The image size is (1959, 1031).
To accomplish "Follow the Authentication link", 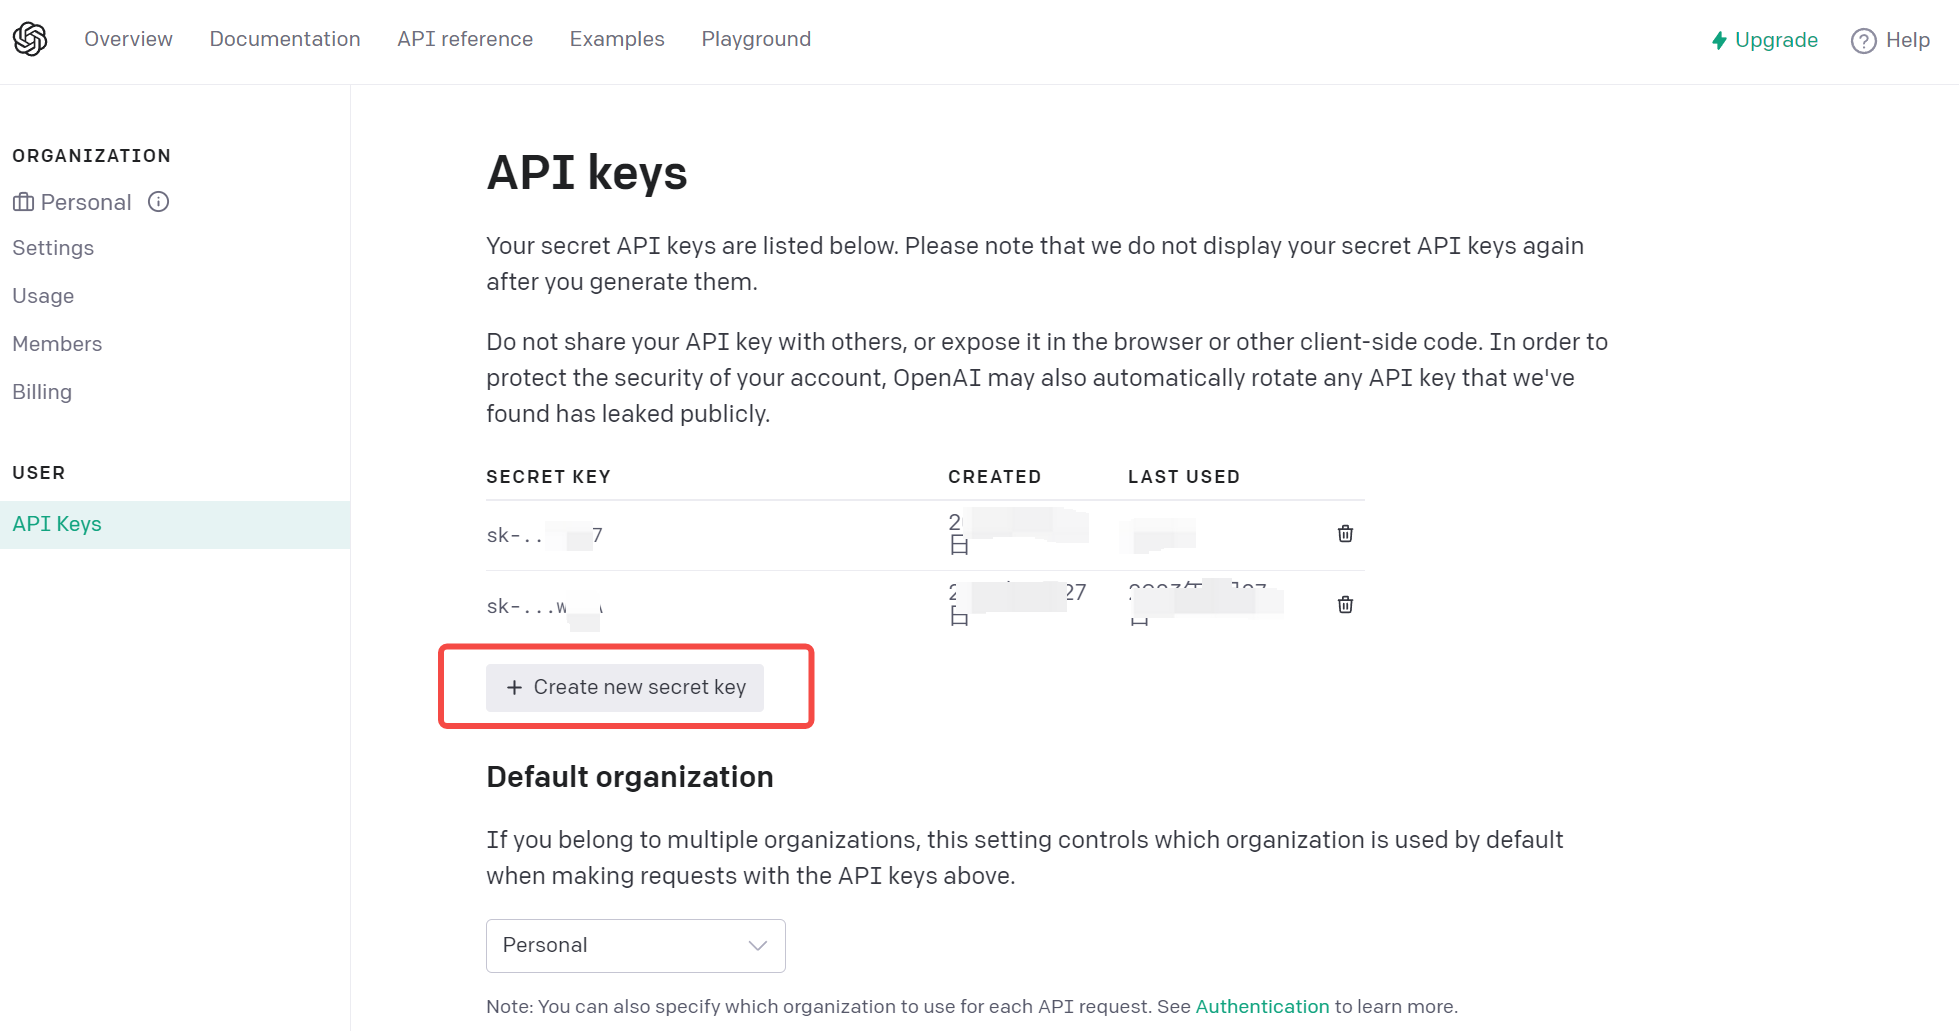I will coord(1262,1006).
